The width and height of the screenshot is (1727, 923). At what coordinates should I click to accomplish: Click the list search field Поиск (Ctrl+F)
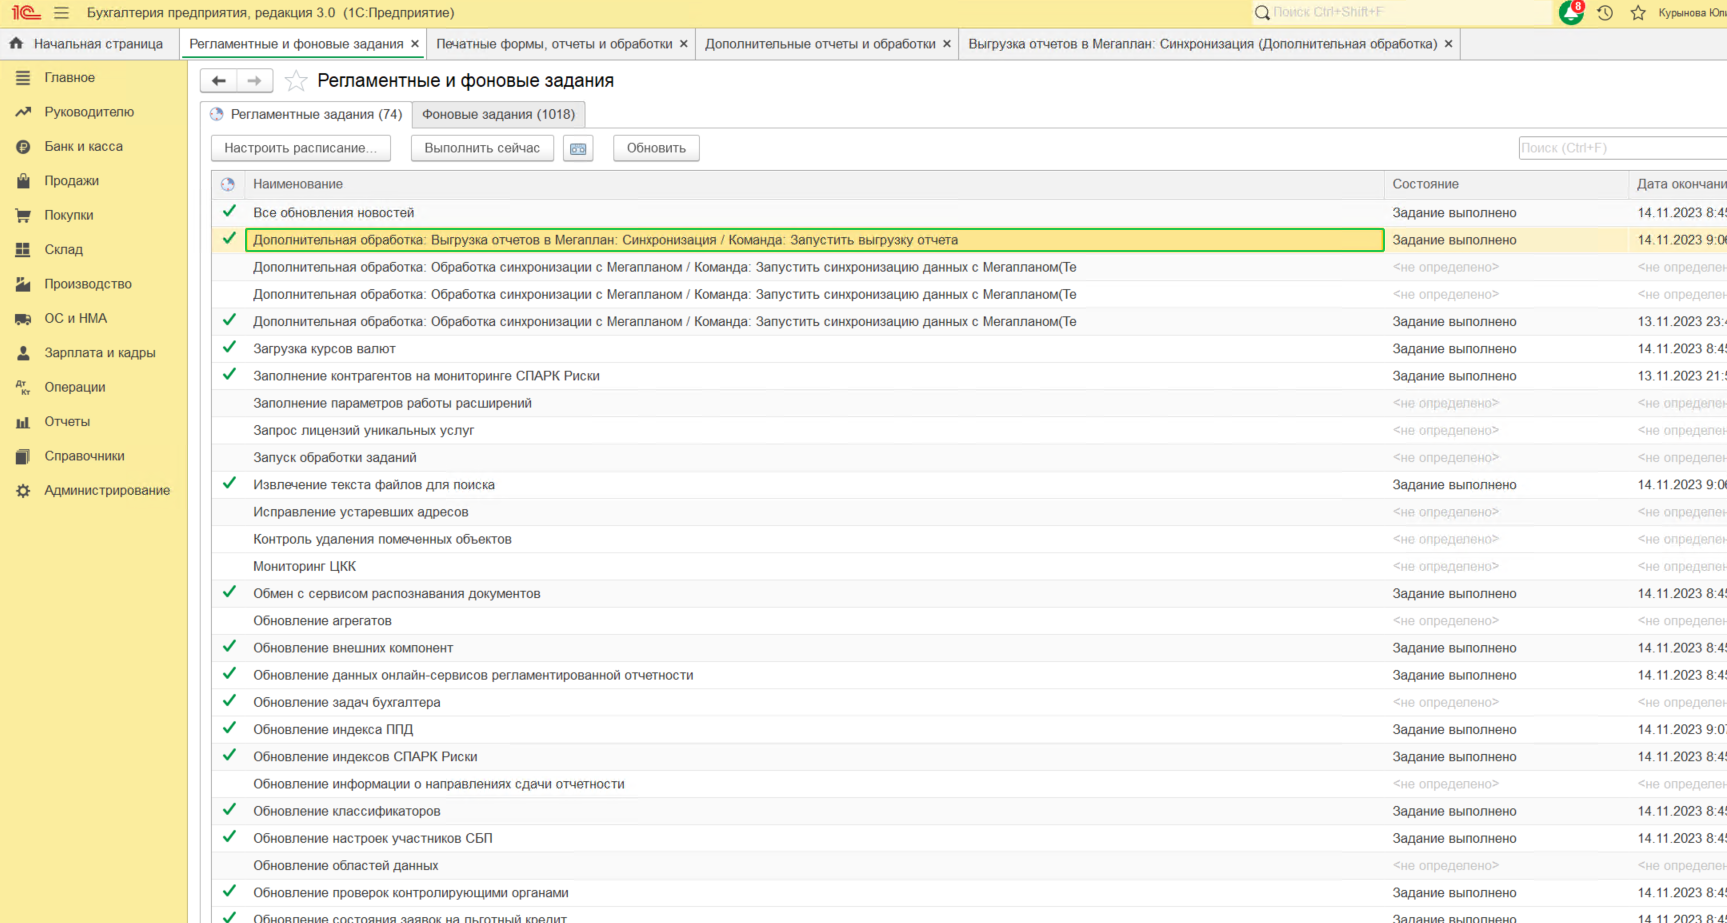1620,148
